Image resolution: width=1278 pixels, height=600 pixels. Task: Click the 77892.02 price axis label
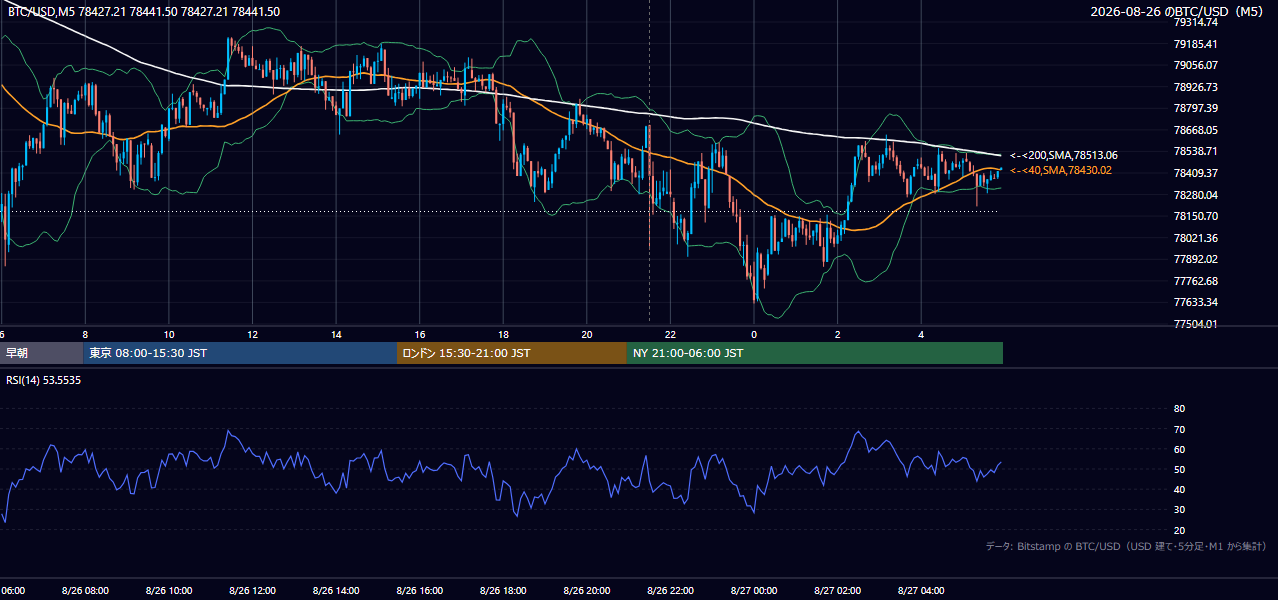tap(1196, 259)
